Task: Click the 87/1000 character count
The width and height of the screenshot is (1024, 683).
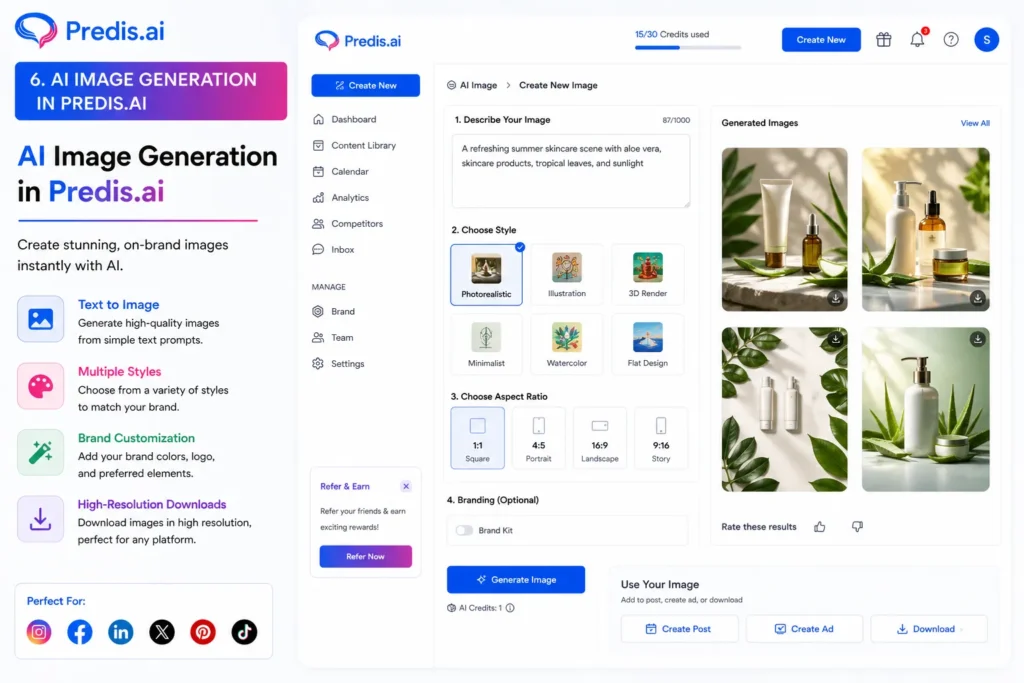Action: click(676, 120)
